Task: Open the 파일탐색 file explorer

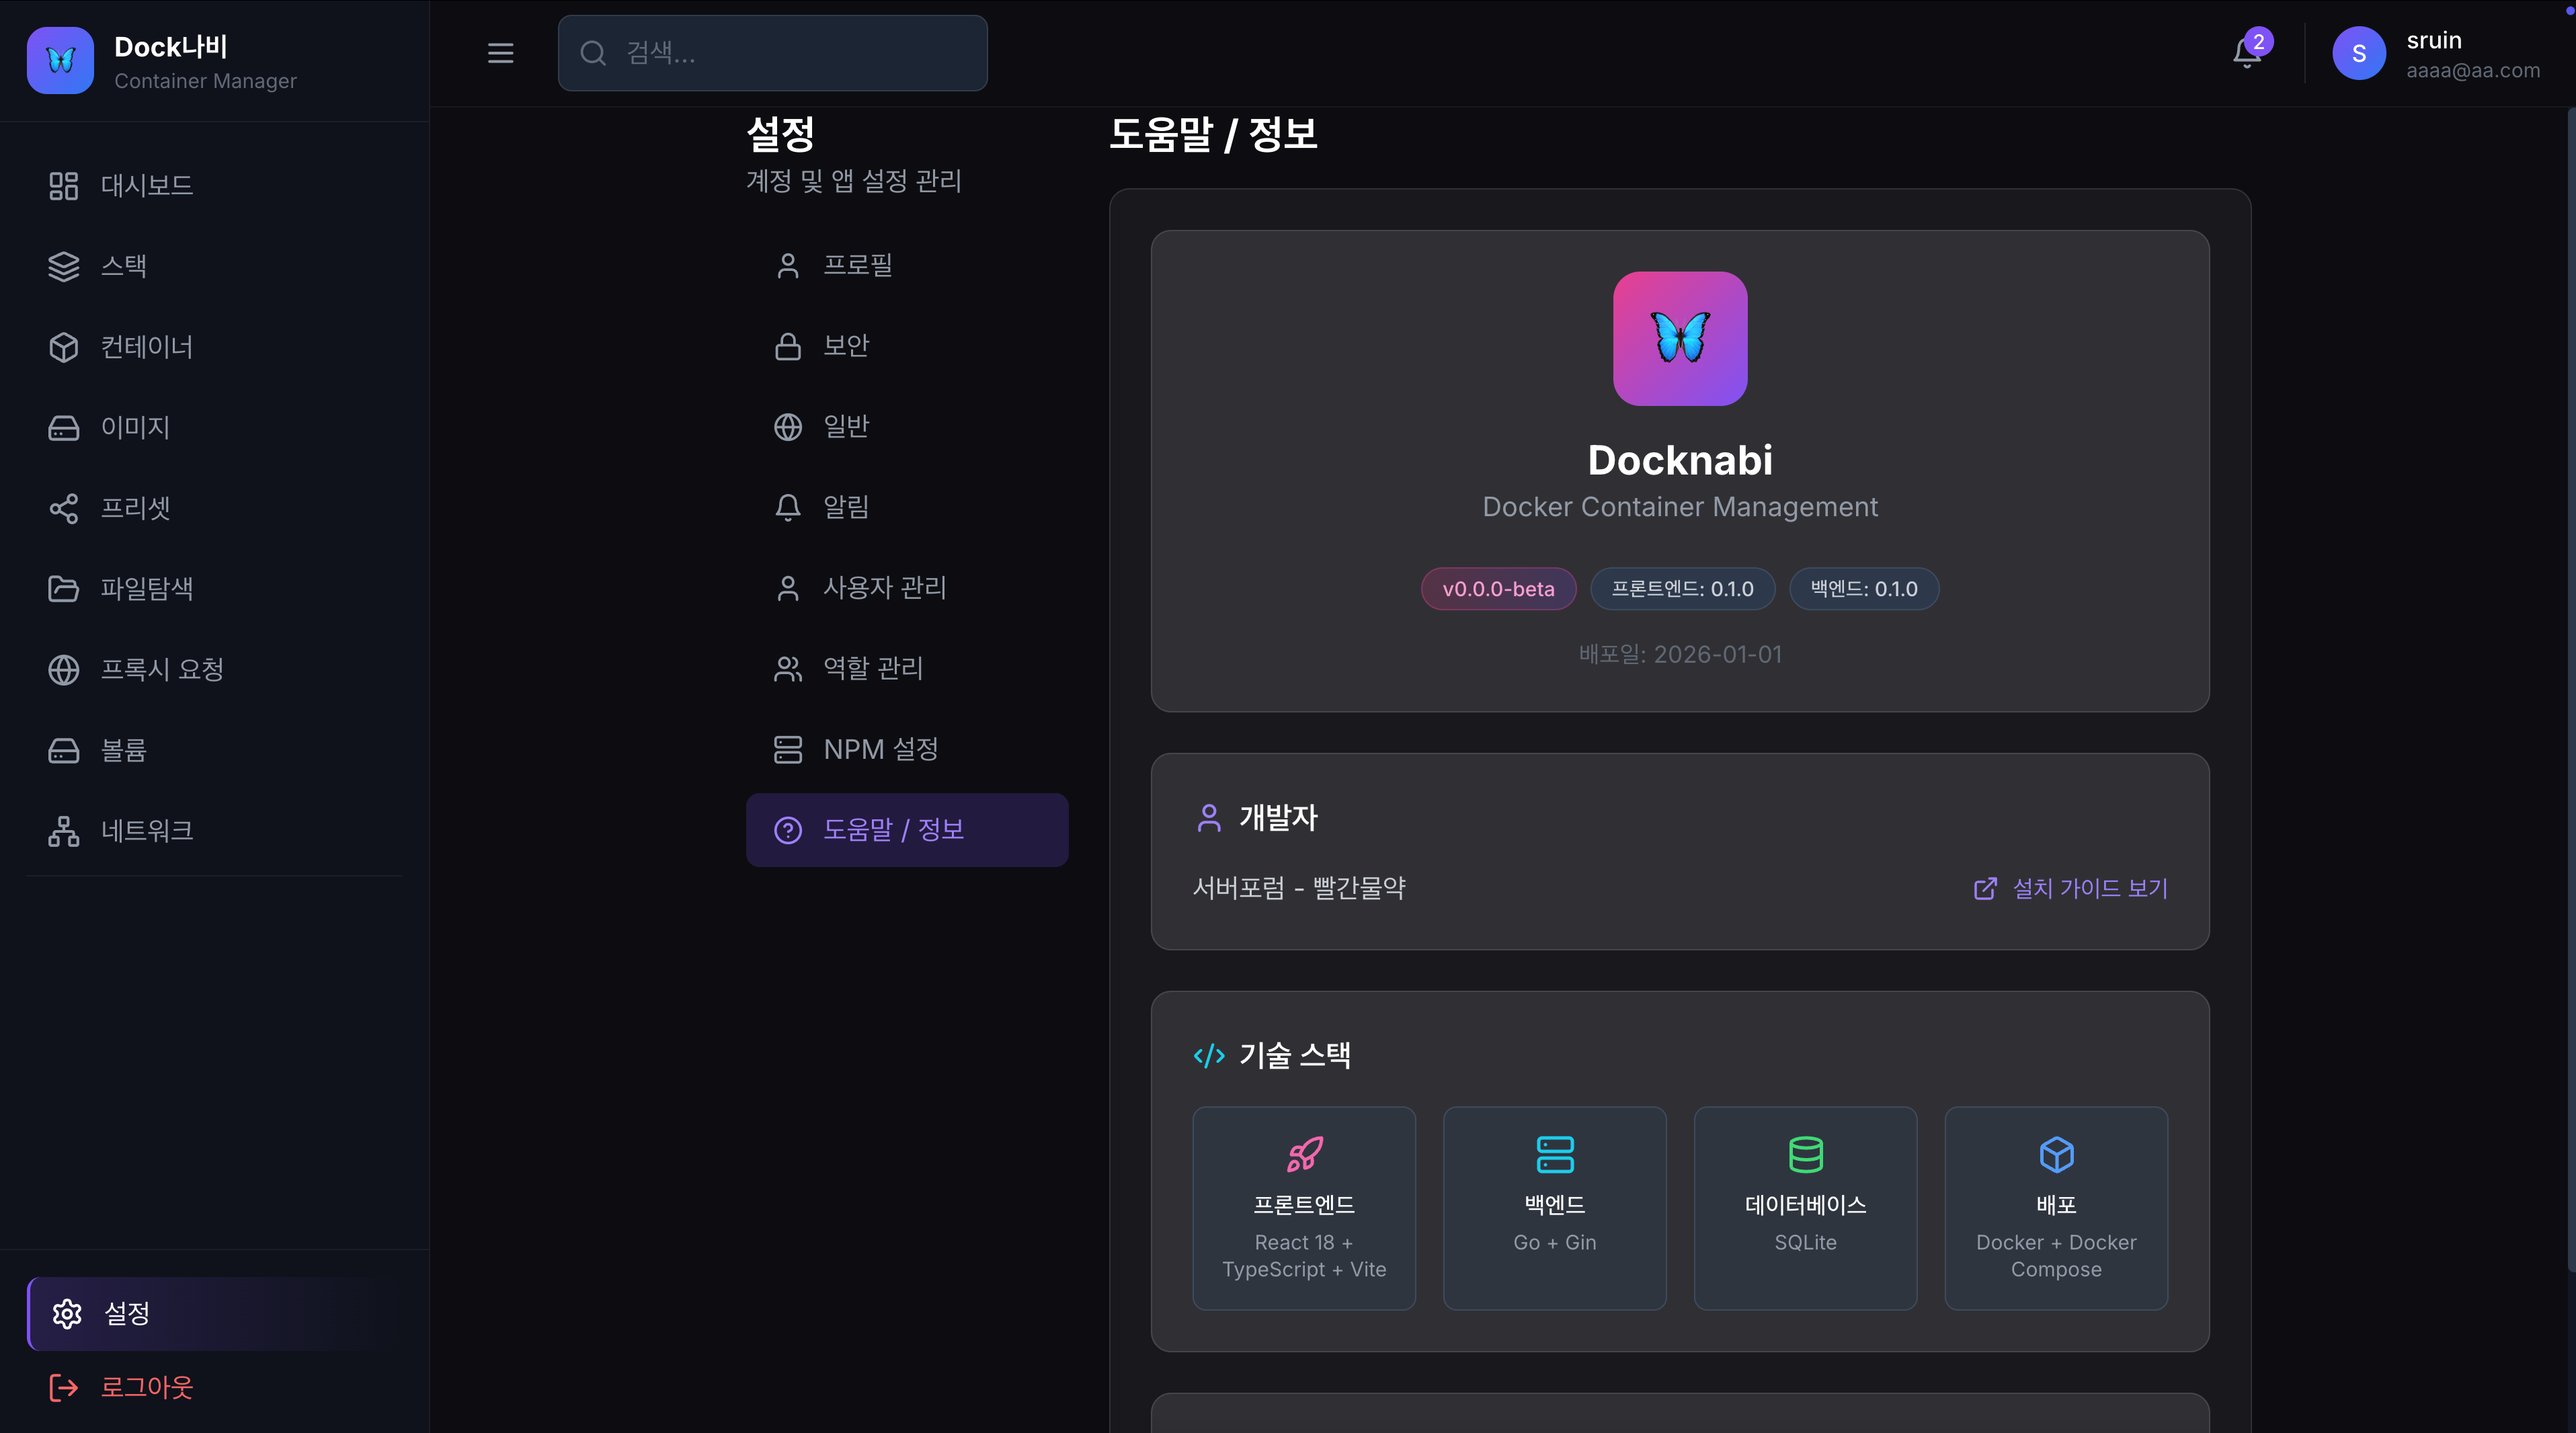Action: pos(147,589)
